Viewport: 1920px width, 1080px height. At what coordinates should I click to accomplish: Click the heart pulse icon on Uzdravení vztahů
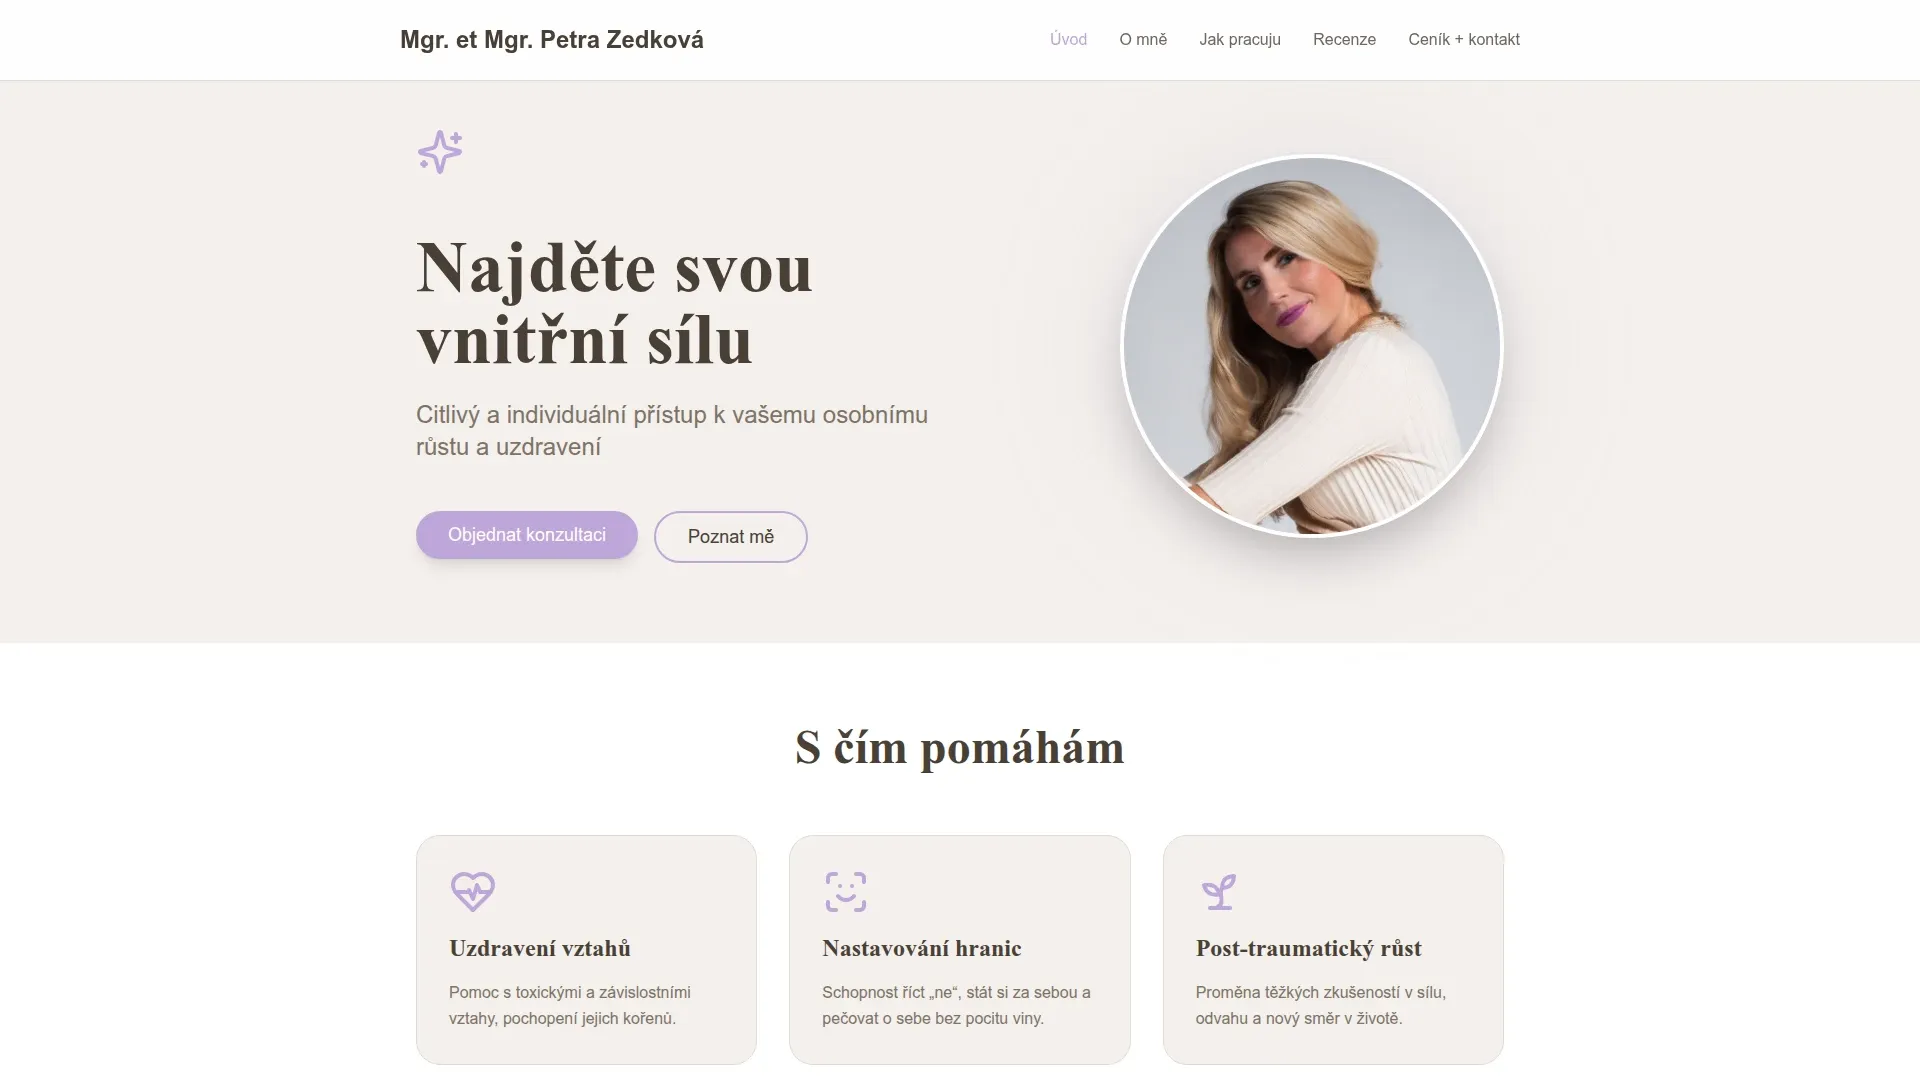[x=473, y=891]
